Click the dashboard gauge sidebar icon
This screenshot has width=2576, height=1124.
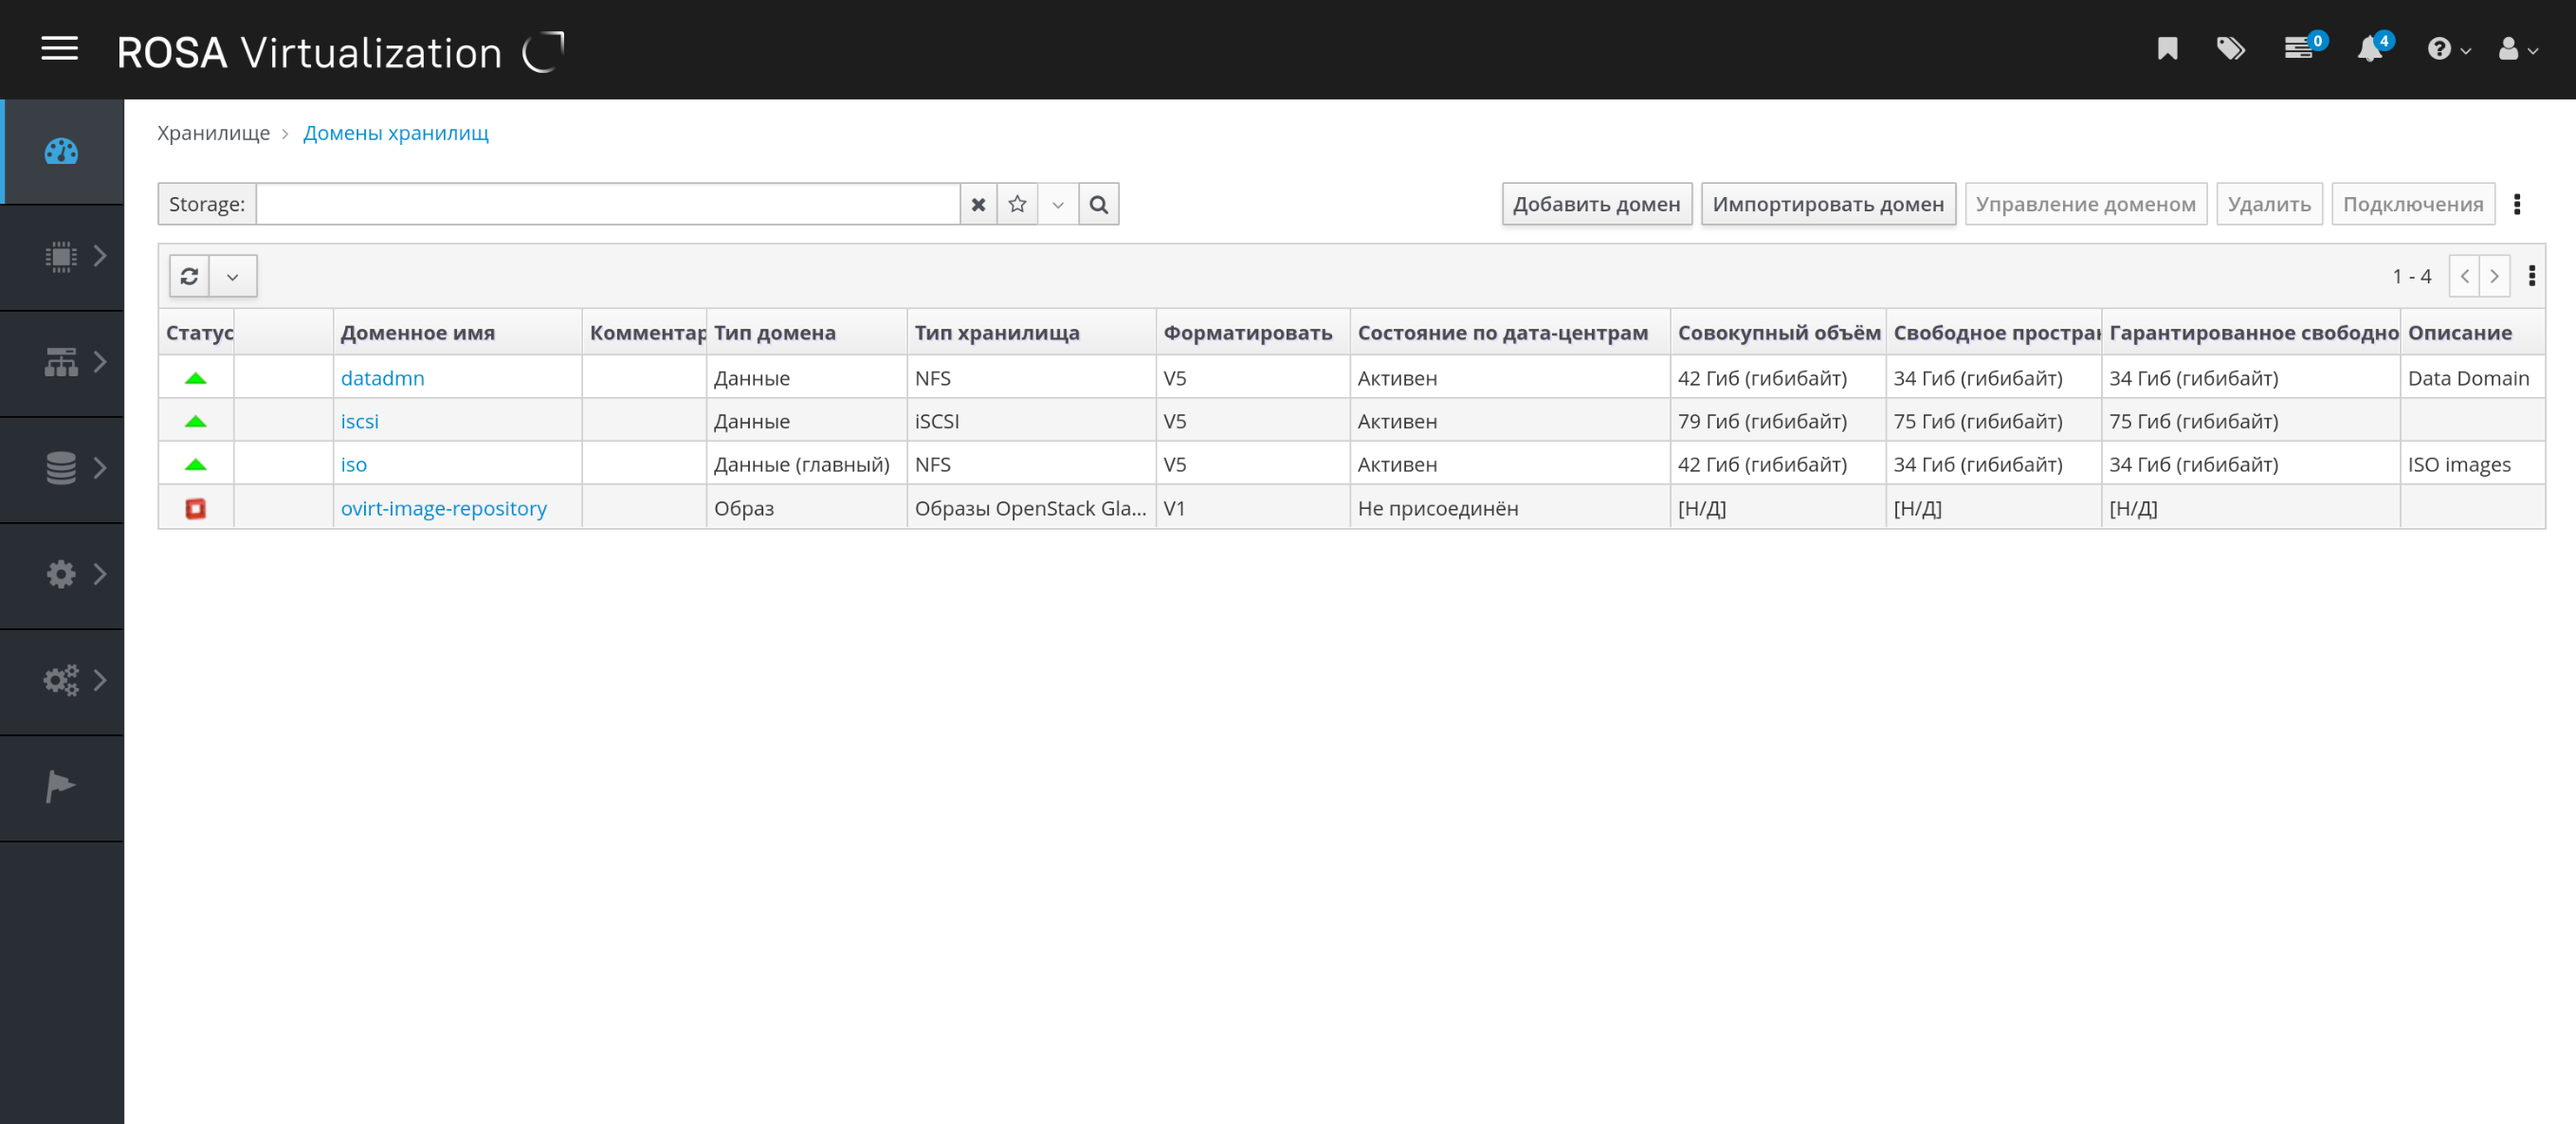61,151
